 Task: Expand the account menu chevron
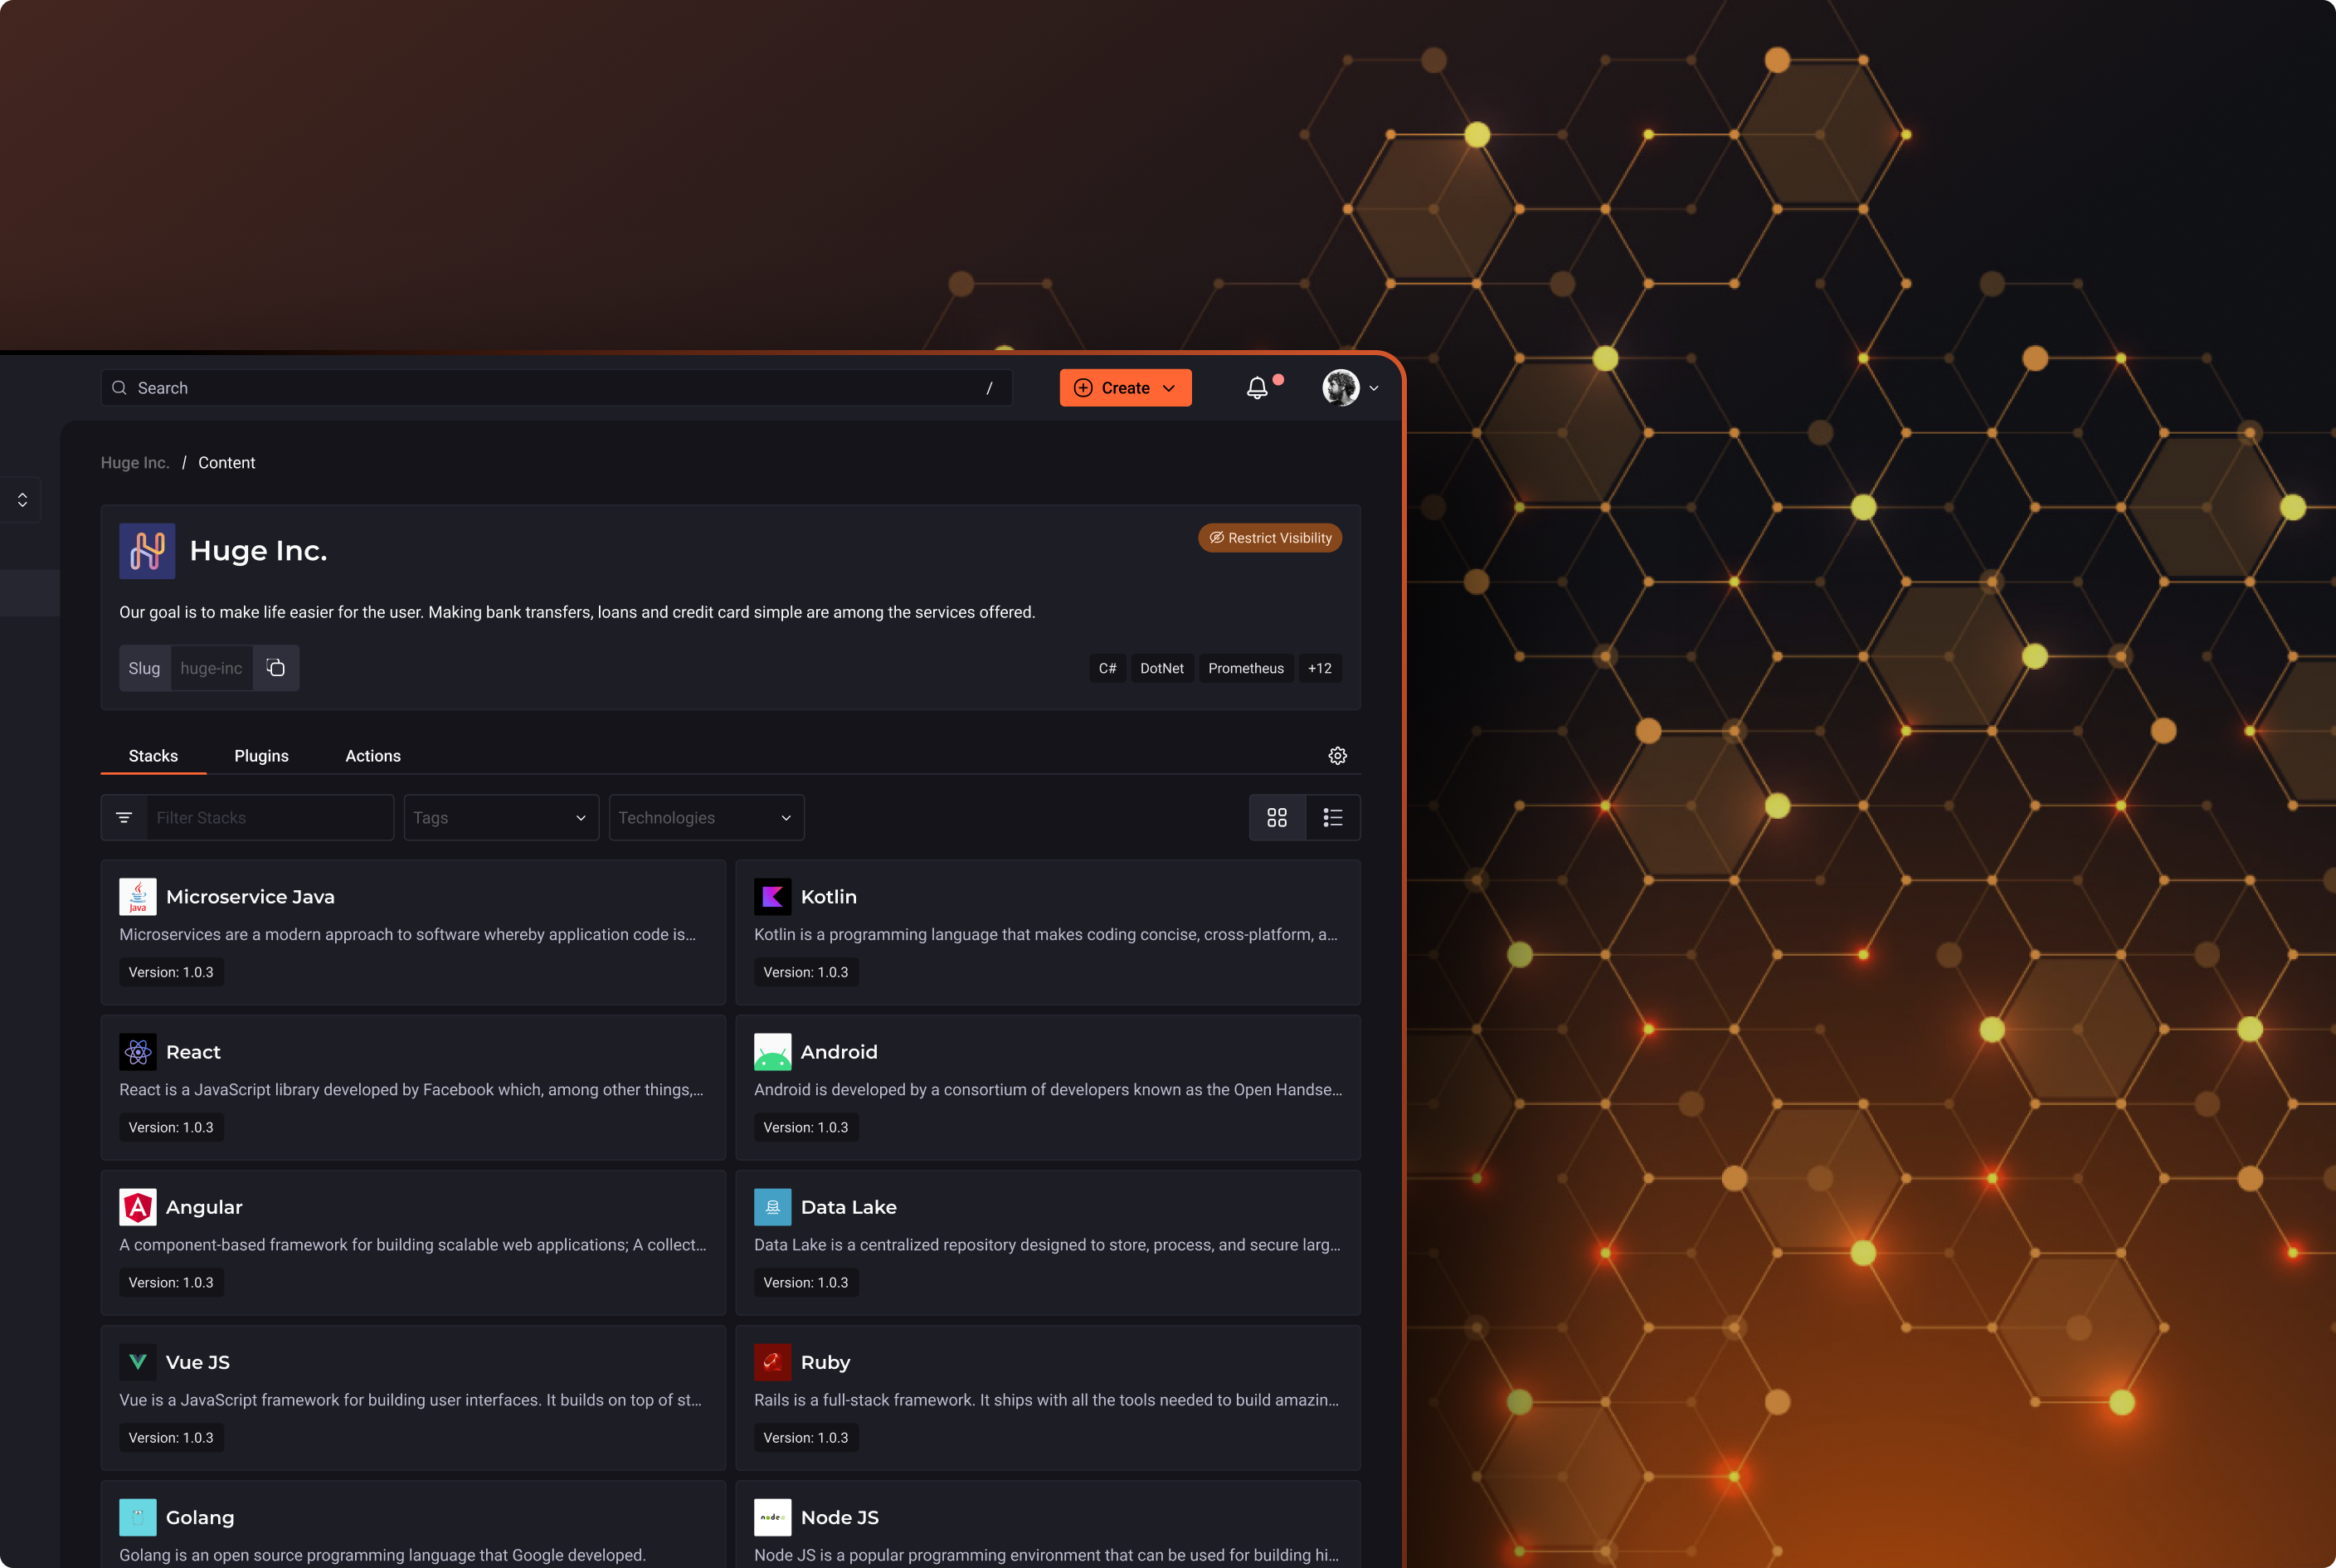click(x=1374, y=388)
